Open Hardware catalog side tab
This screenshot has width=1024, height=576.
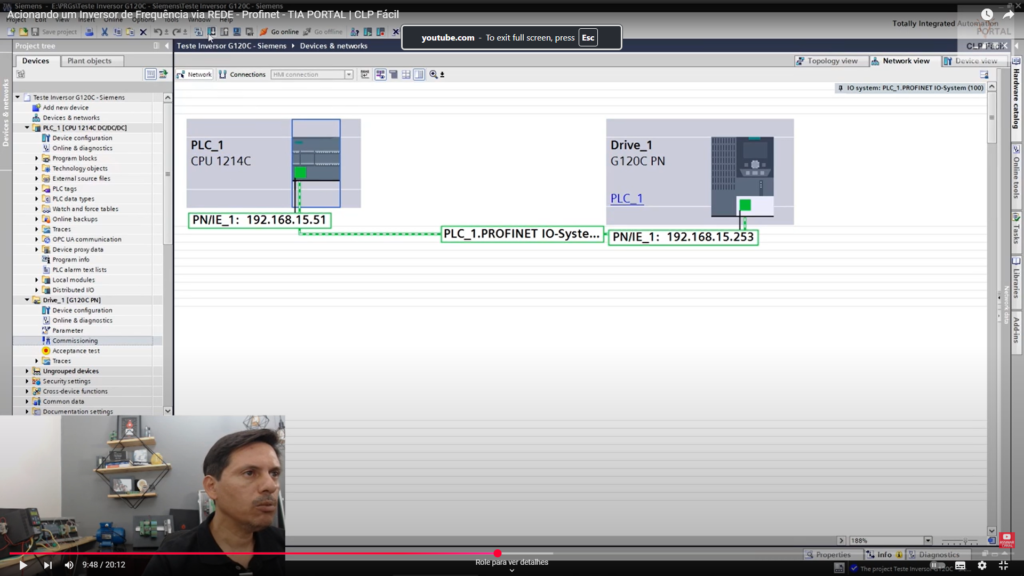pos(1017,95)
